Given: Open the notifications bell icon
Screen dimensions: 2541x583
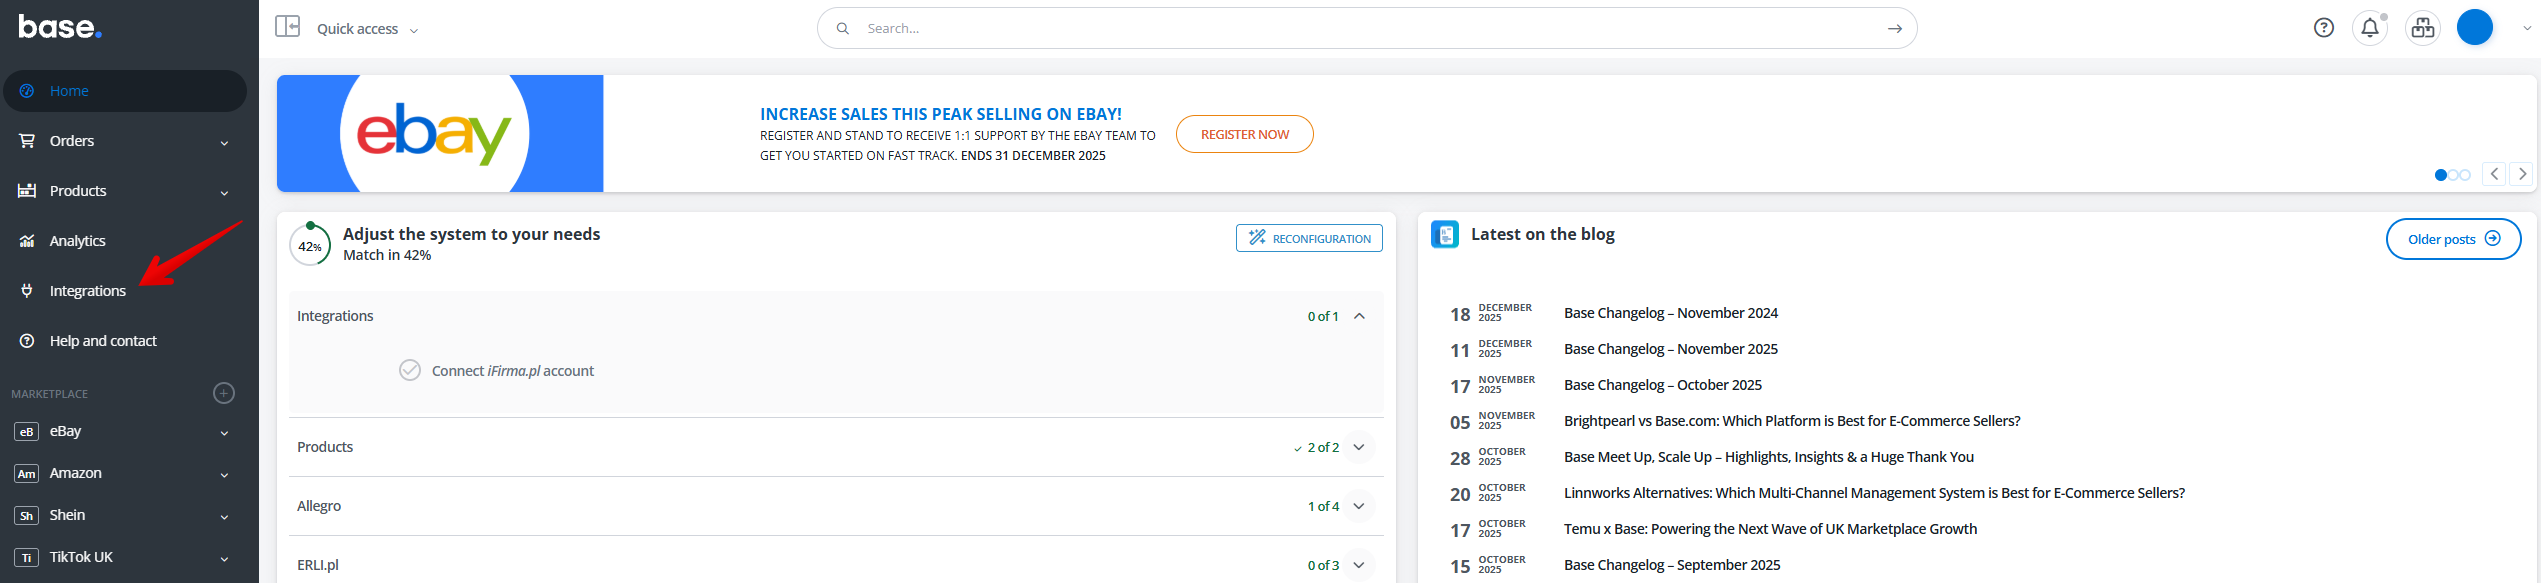Looking at the screenshot, I should coord(2370,28).
